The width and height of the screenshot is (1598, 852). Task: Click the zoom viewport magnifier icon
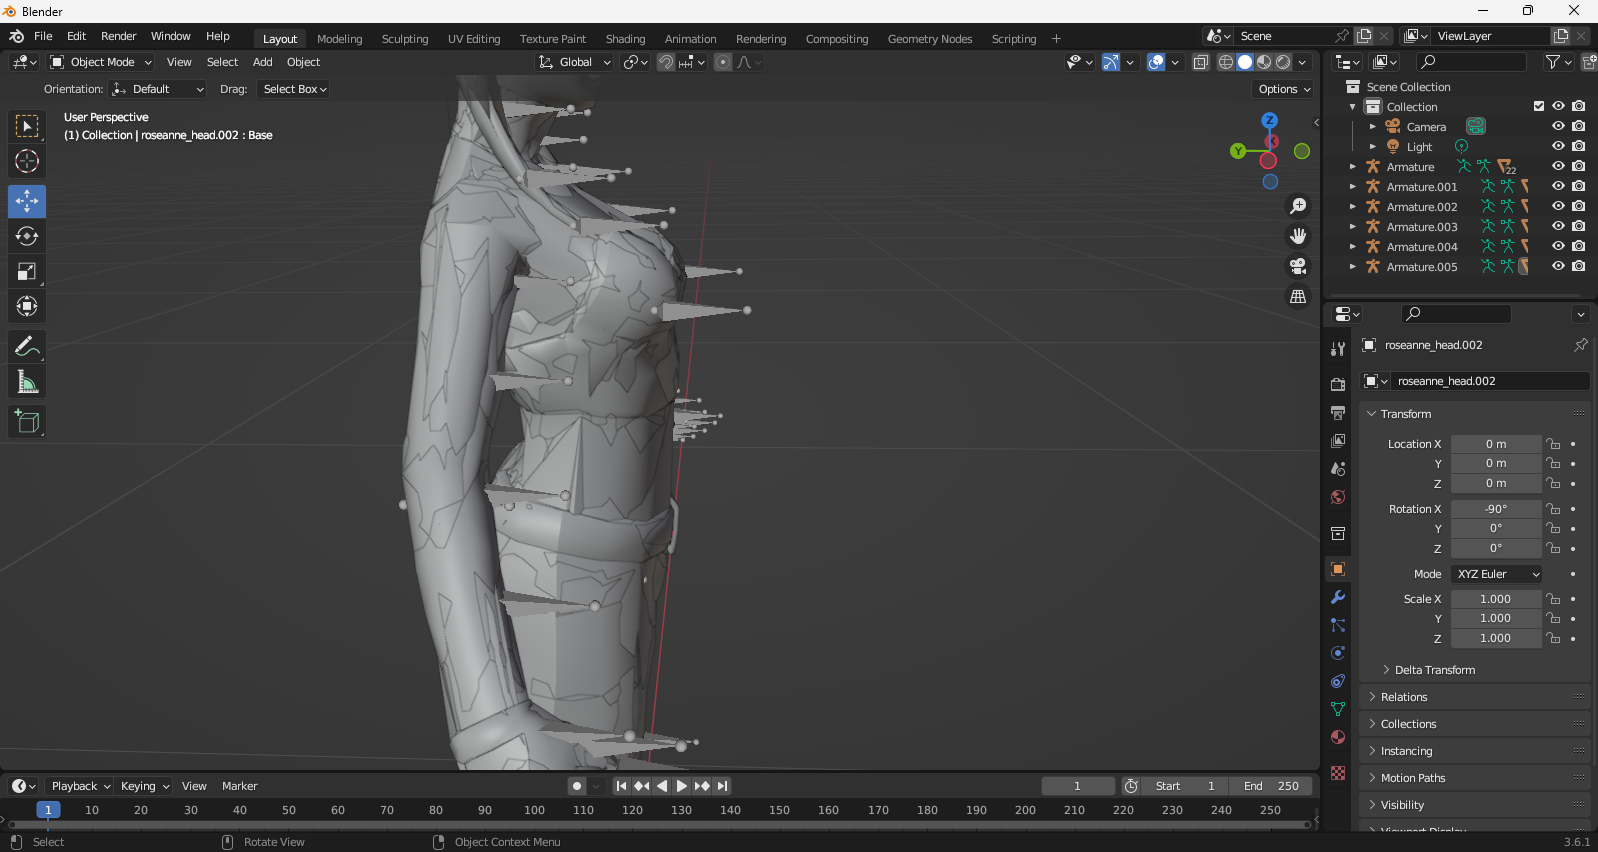tap(1298, 206)
